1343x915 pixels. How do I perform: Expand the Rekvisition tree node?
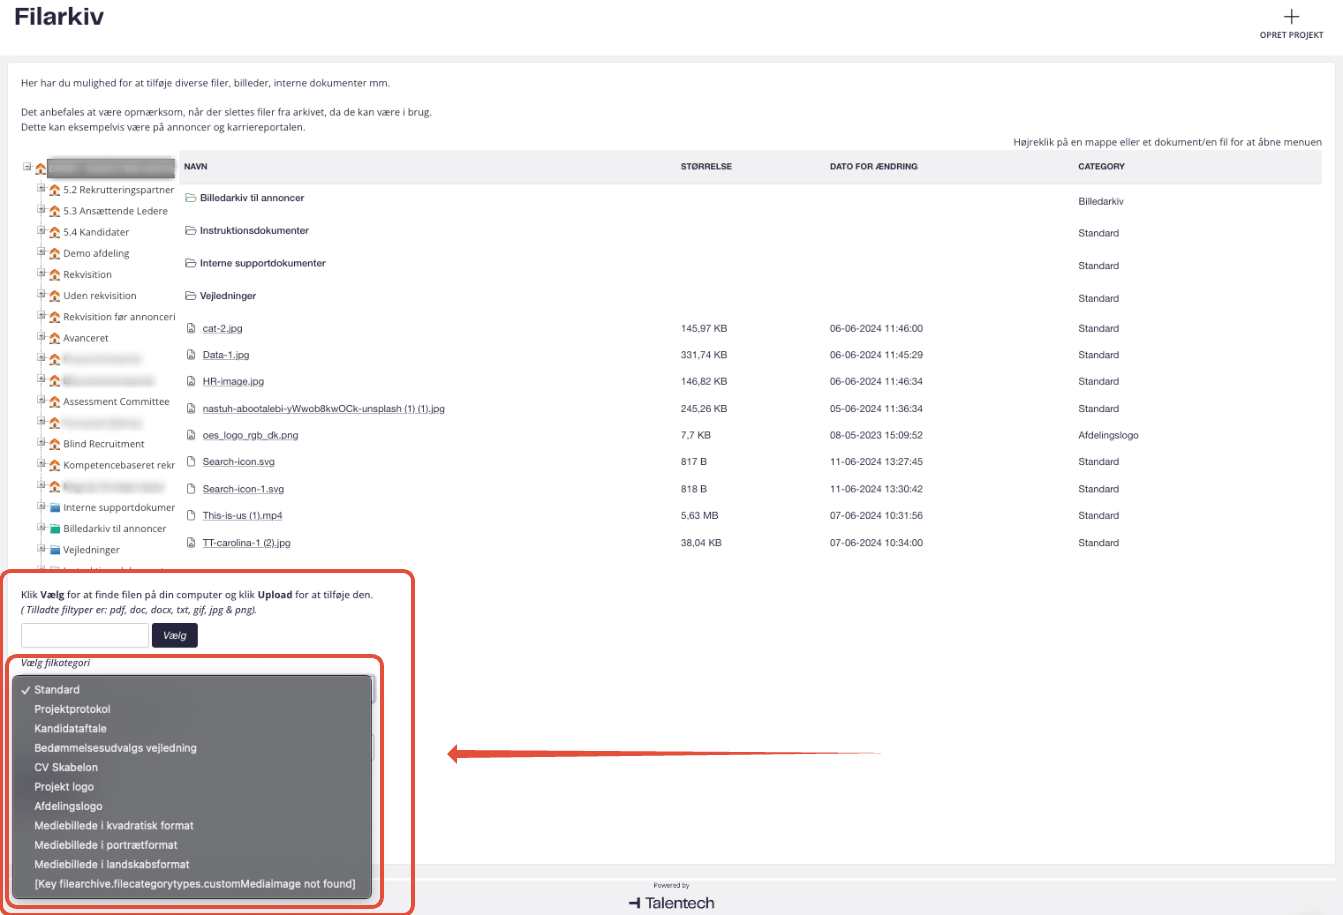(x=42, y=273)
